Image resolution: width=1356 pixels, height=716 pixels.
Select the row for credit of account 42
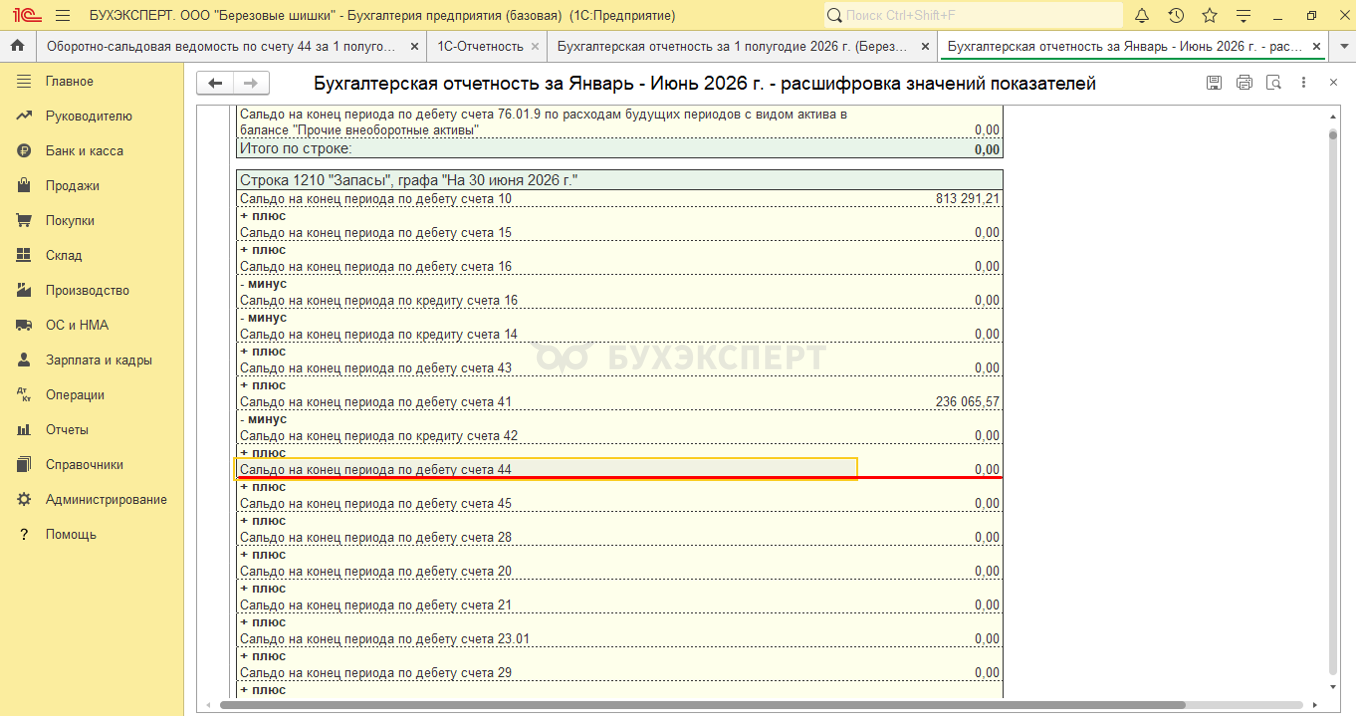pos(620,436)
